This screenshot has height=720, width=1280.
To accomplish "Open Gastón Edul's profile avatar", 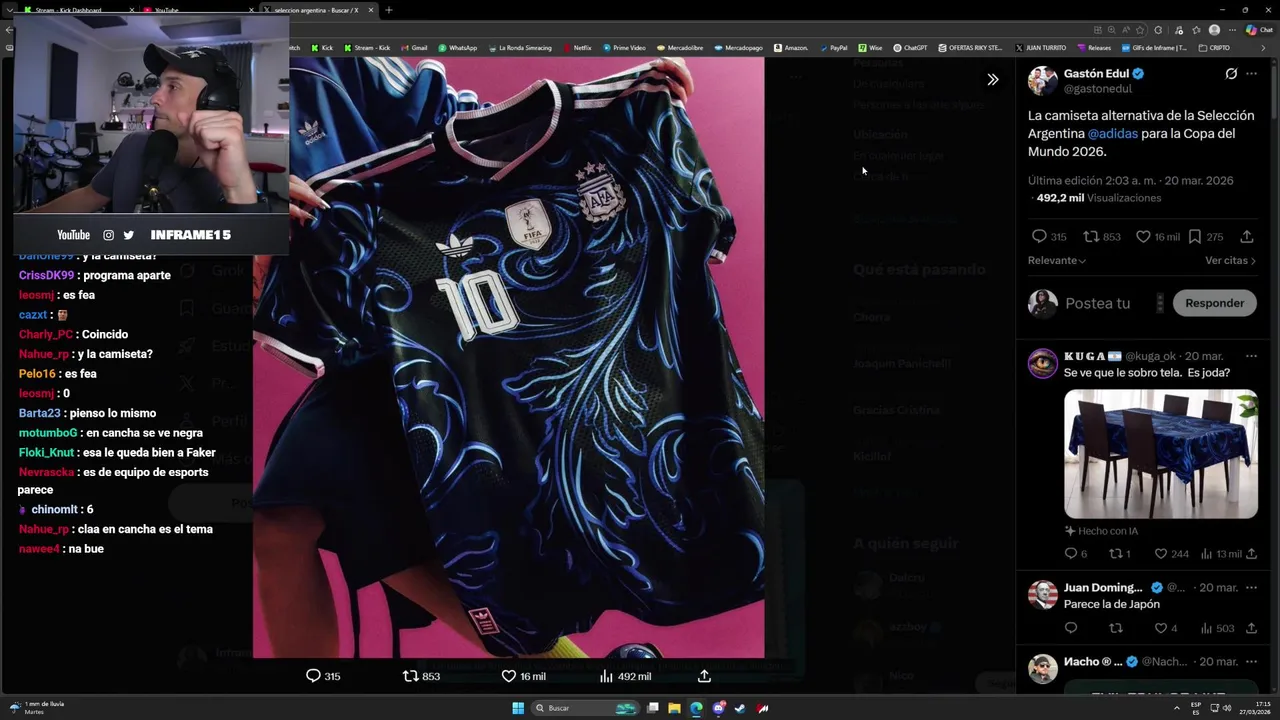I will point(1043,81).
